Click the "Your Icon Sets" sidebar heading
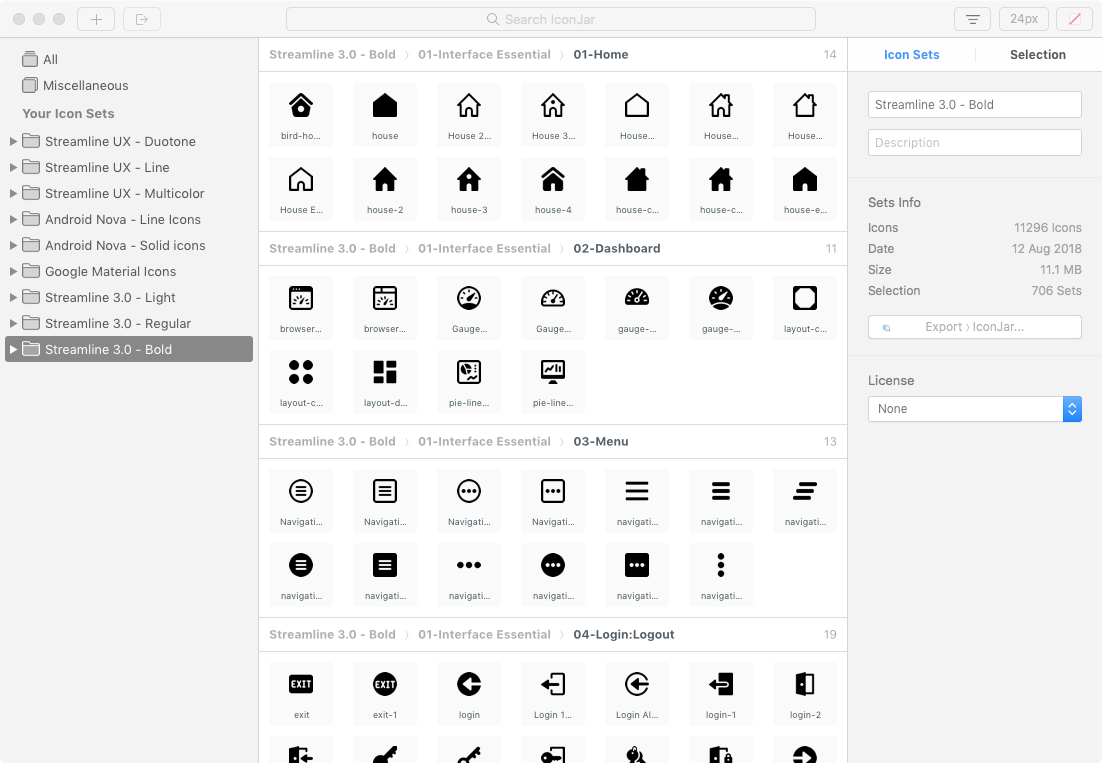This screenshot has width=1102, height=763. 68,114
